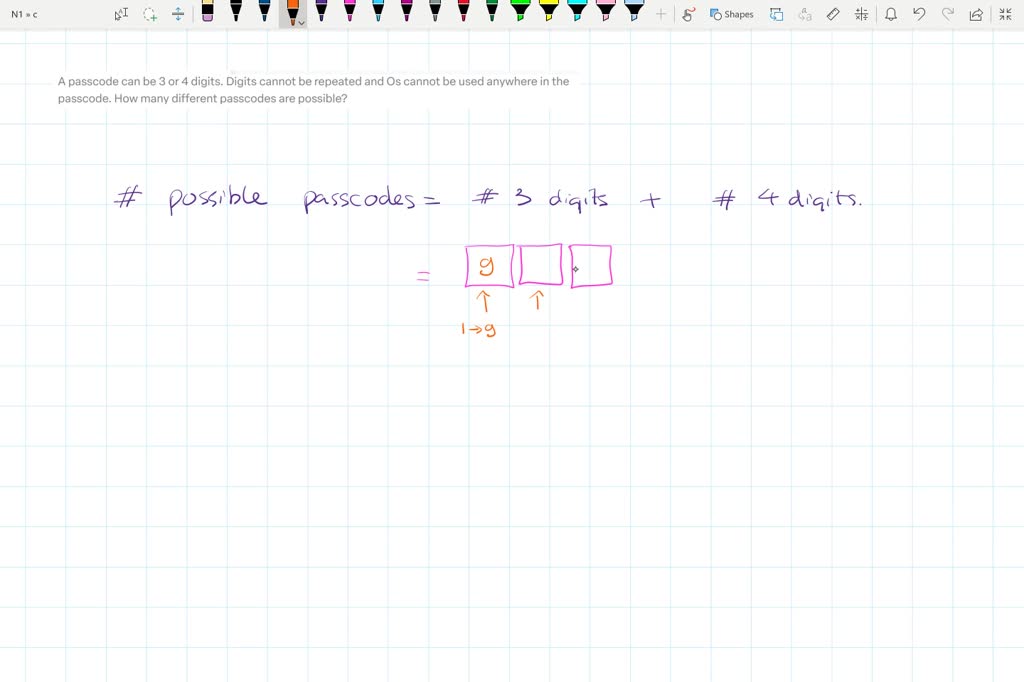Select the ink-to-shape conversion tool
This screenshot has height=682, width=1024.
[688, 14]
